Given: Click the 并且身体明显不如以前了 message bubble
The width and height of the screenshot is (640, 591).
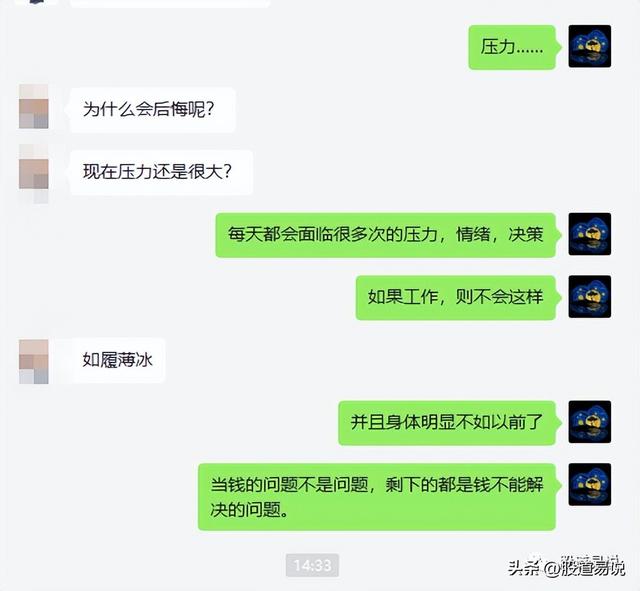Looking at the screenshot, I should tap(447, 423).
